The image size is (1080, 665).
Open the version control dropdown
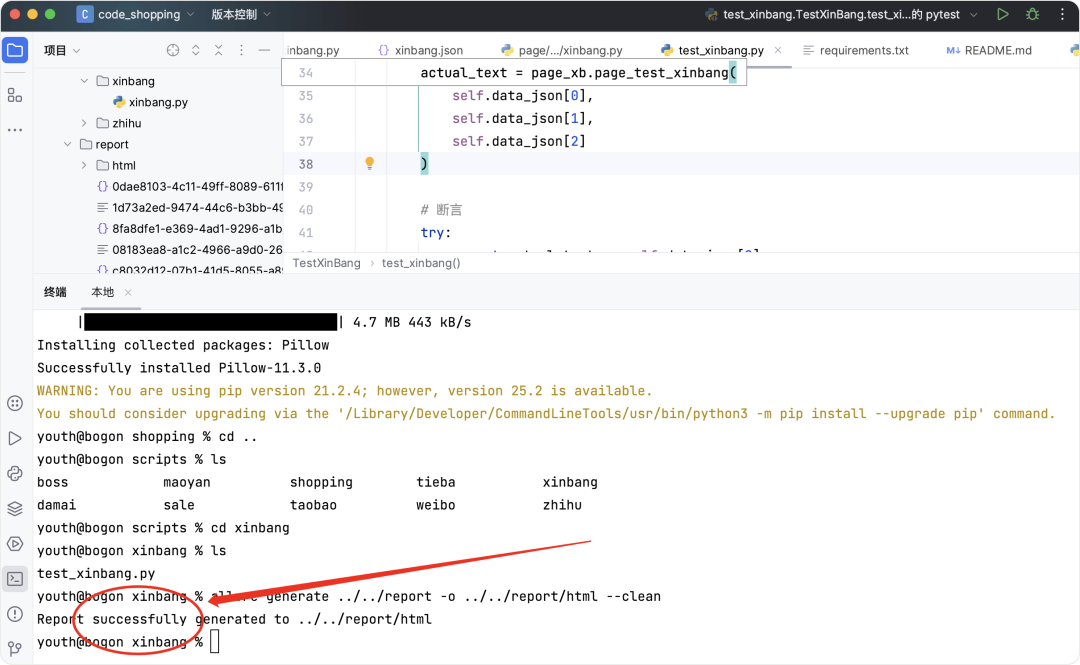point(240,14)
